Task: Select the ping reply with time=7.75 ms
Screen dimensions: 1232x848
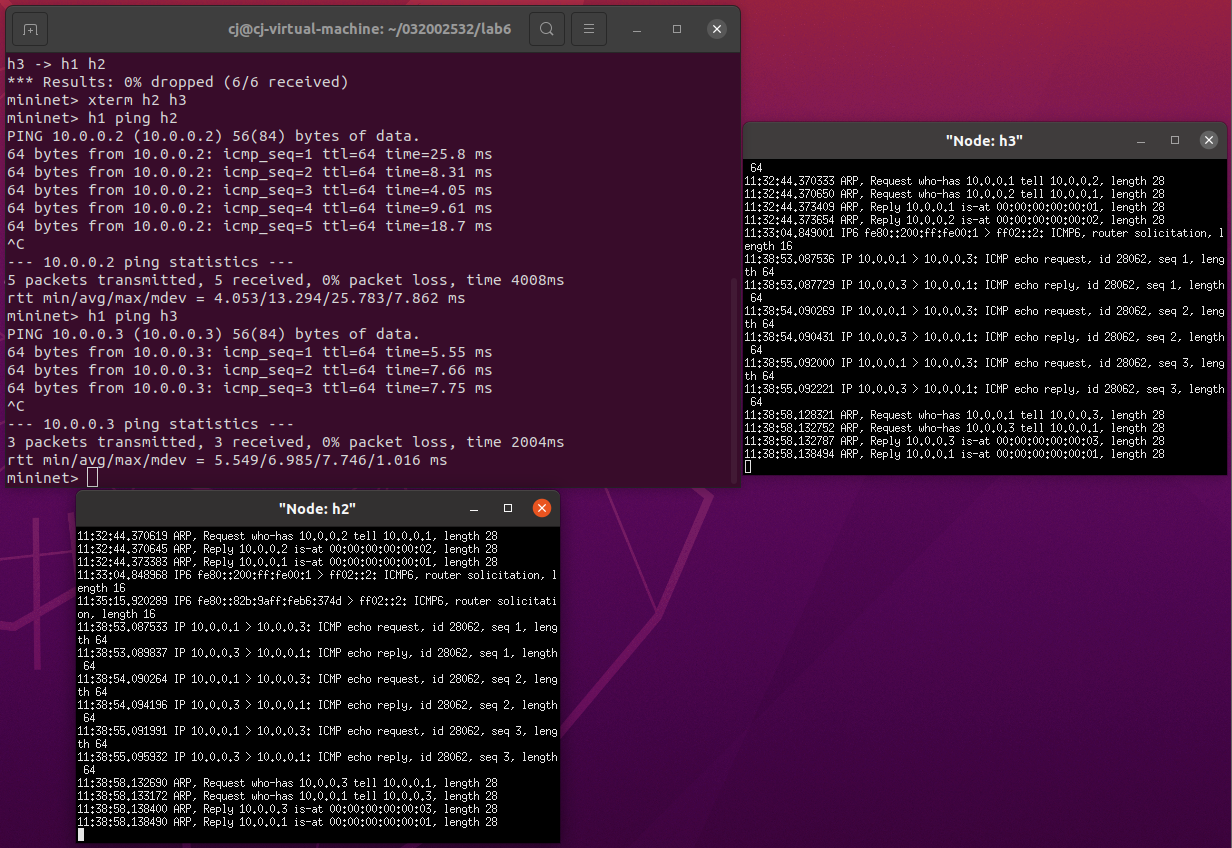Action: point(250,388)
